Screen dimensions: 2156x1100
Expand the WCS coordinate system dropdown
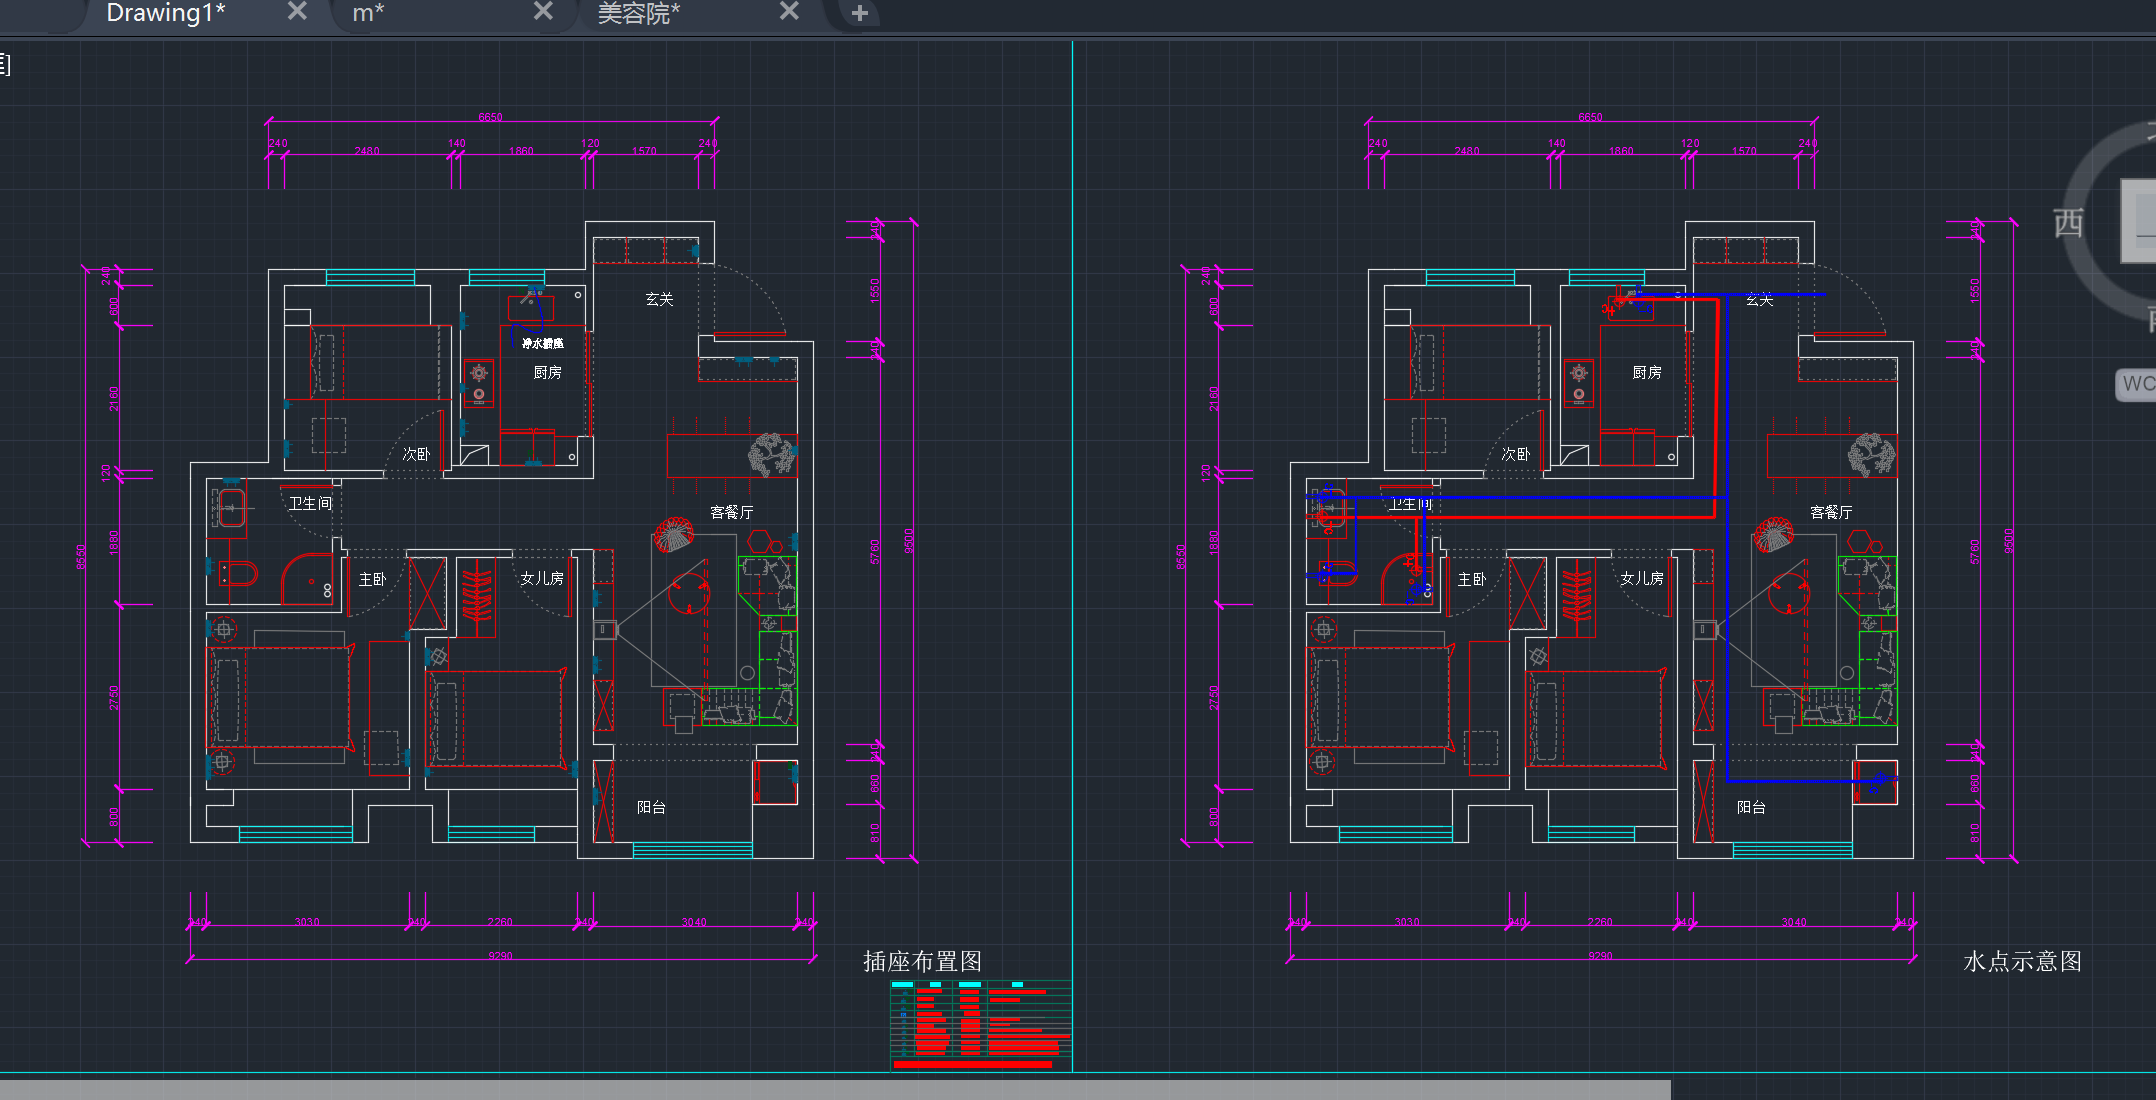pyautogui.click(x=2137, y=384)
